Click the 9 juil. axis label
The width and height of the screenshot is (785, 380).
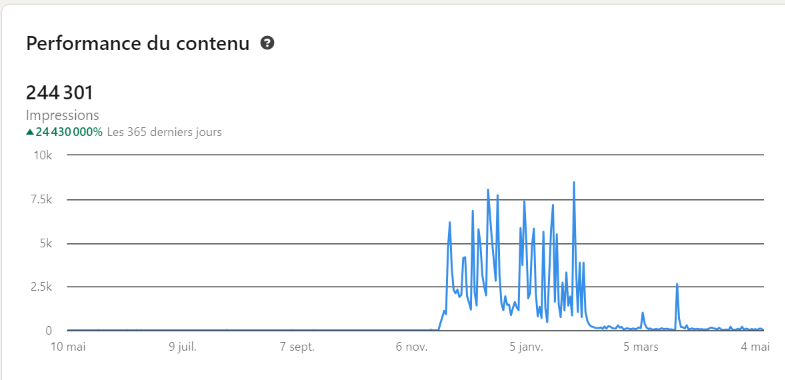[183, 347]
